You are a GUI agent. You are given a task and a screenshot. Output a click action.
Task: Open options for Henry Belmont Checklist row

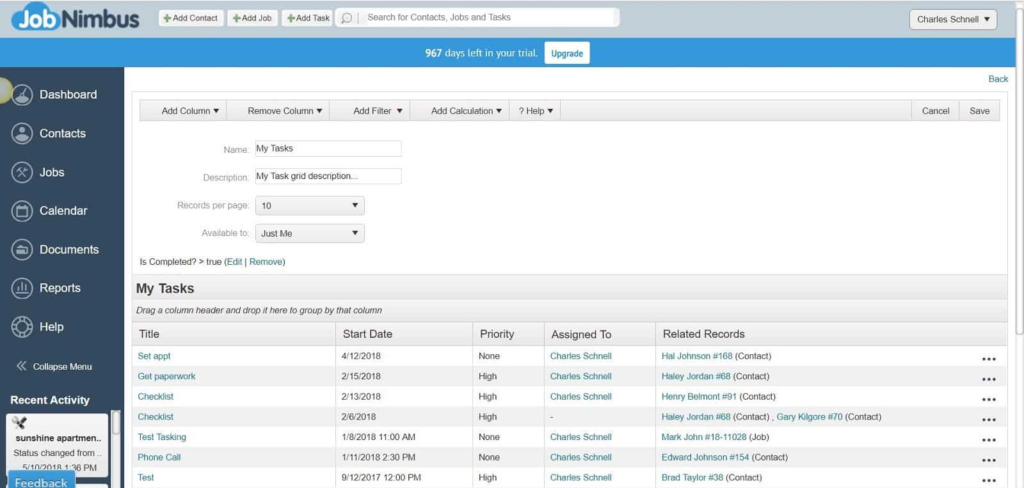pos(988,399)
